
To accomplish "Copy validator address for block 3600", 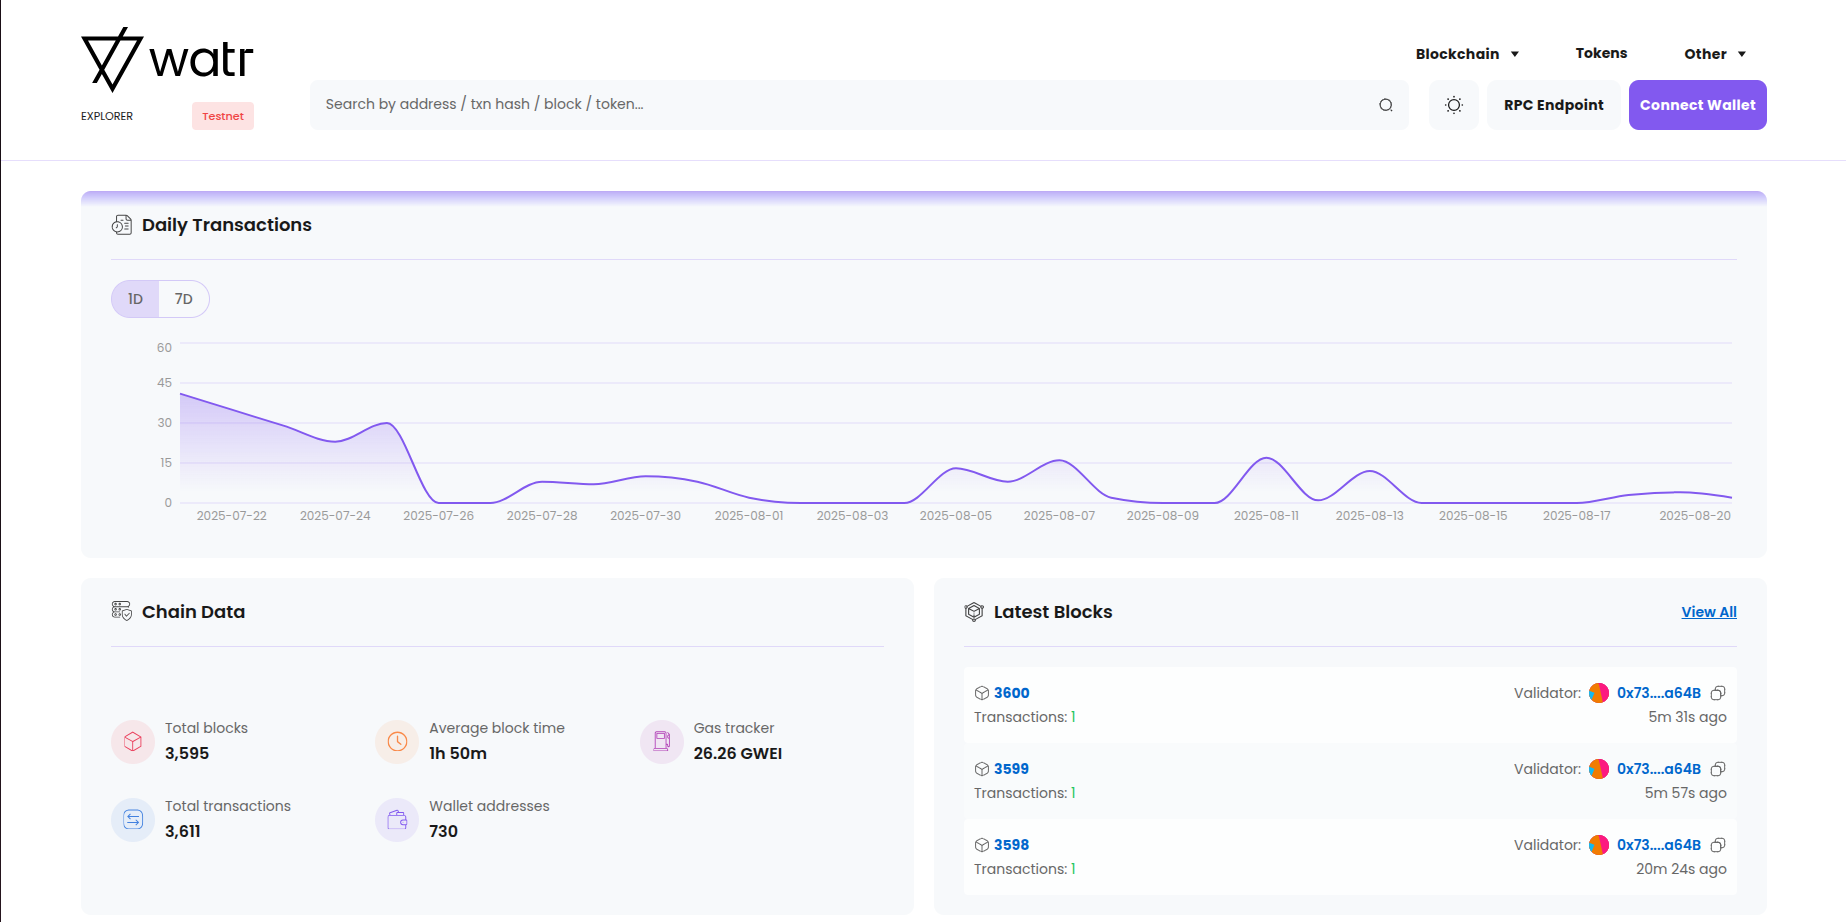I will (1718, 693).
